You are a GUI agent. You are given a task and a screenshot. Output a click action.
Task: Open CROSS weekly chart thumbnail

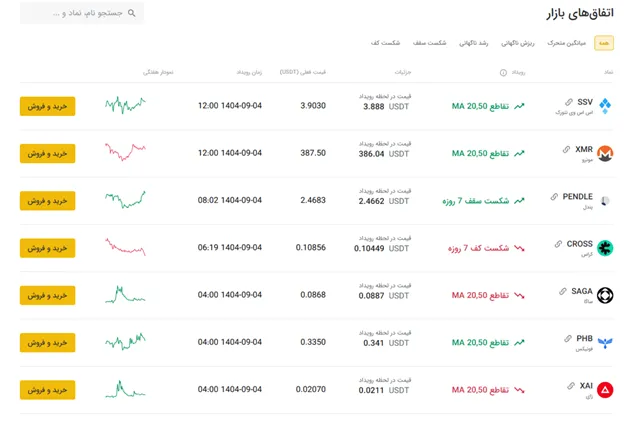pyautogui.click(x=125, y=247)
